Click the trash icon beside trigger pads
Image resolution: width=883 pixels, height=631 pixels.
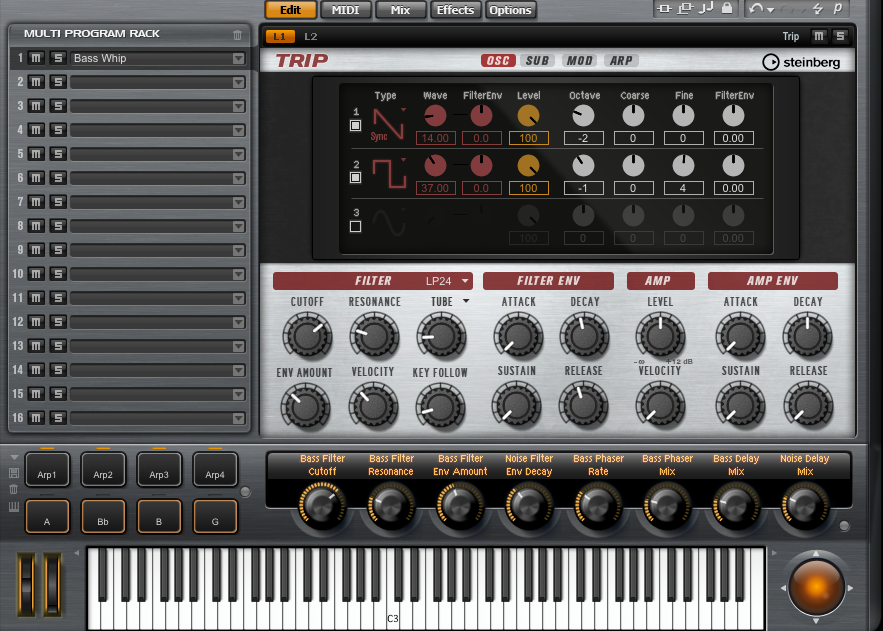click(x=14, y=489)
